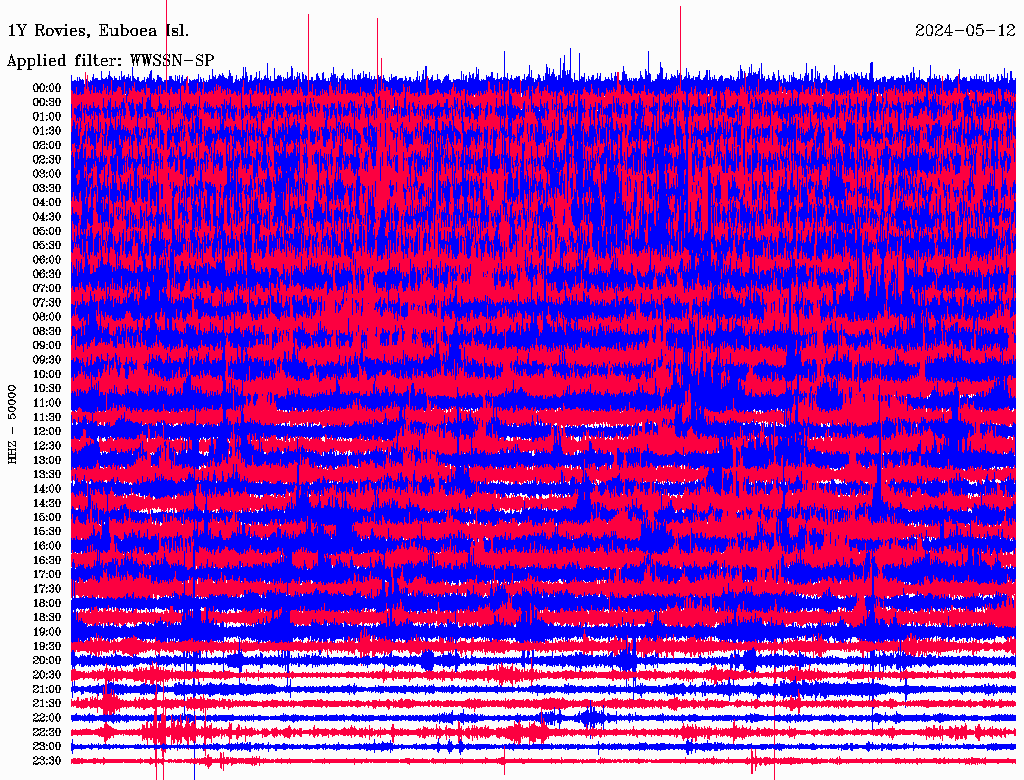Viewport: 1024px width, 780px height.
Task: Select the 20:00 time label
Action: coord(47,661)
